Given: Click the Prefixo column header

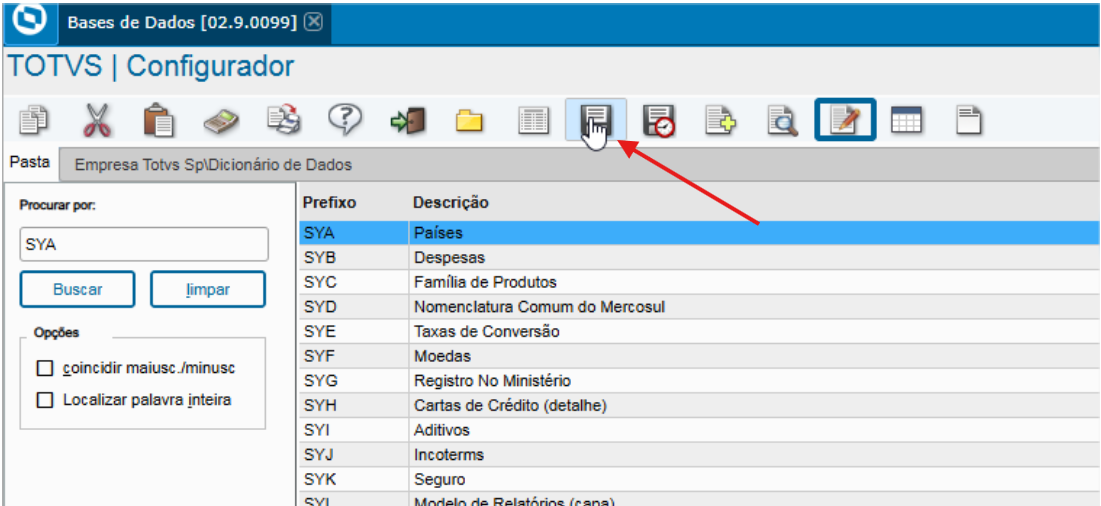Looking at the screenshot, I should pyautogui.click(x=329, y=203).
